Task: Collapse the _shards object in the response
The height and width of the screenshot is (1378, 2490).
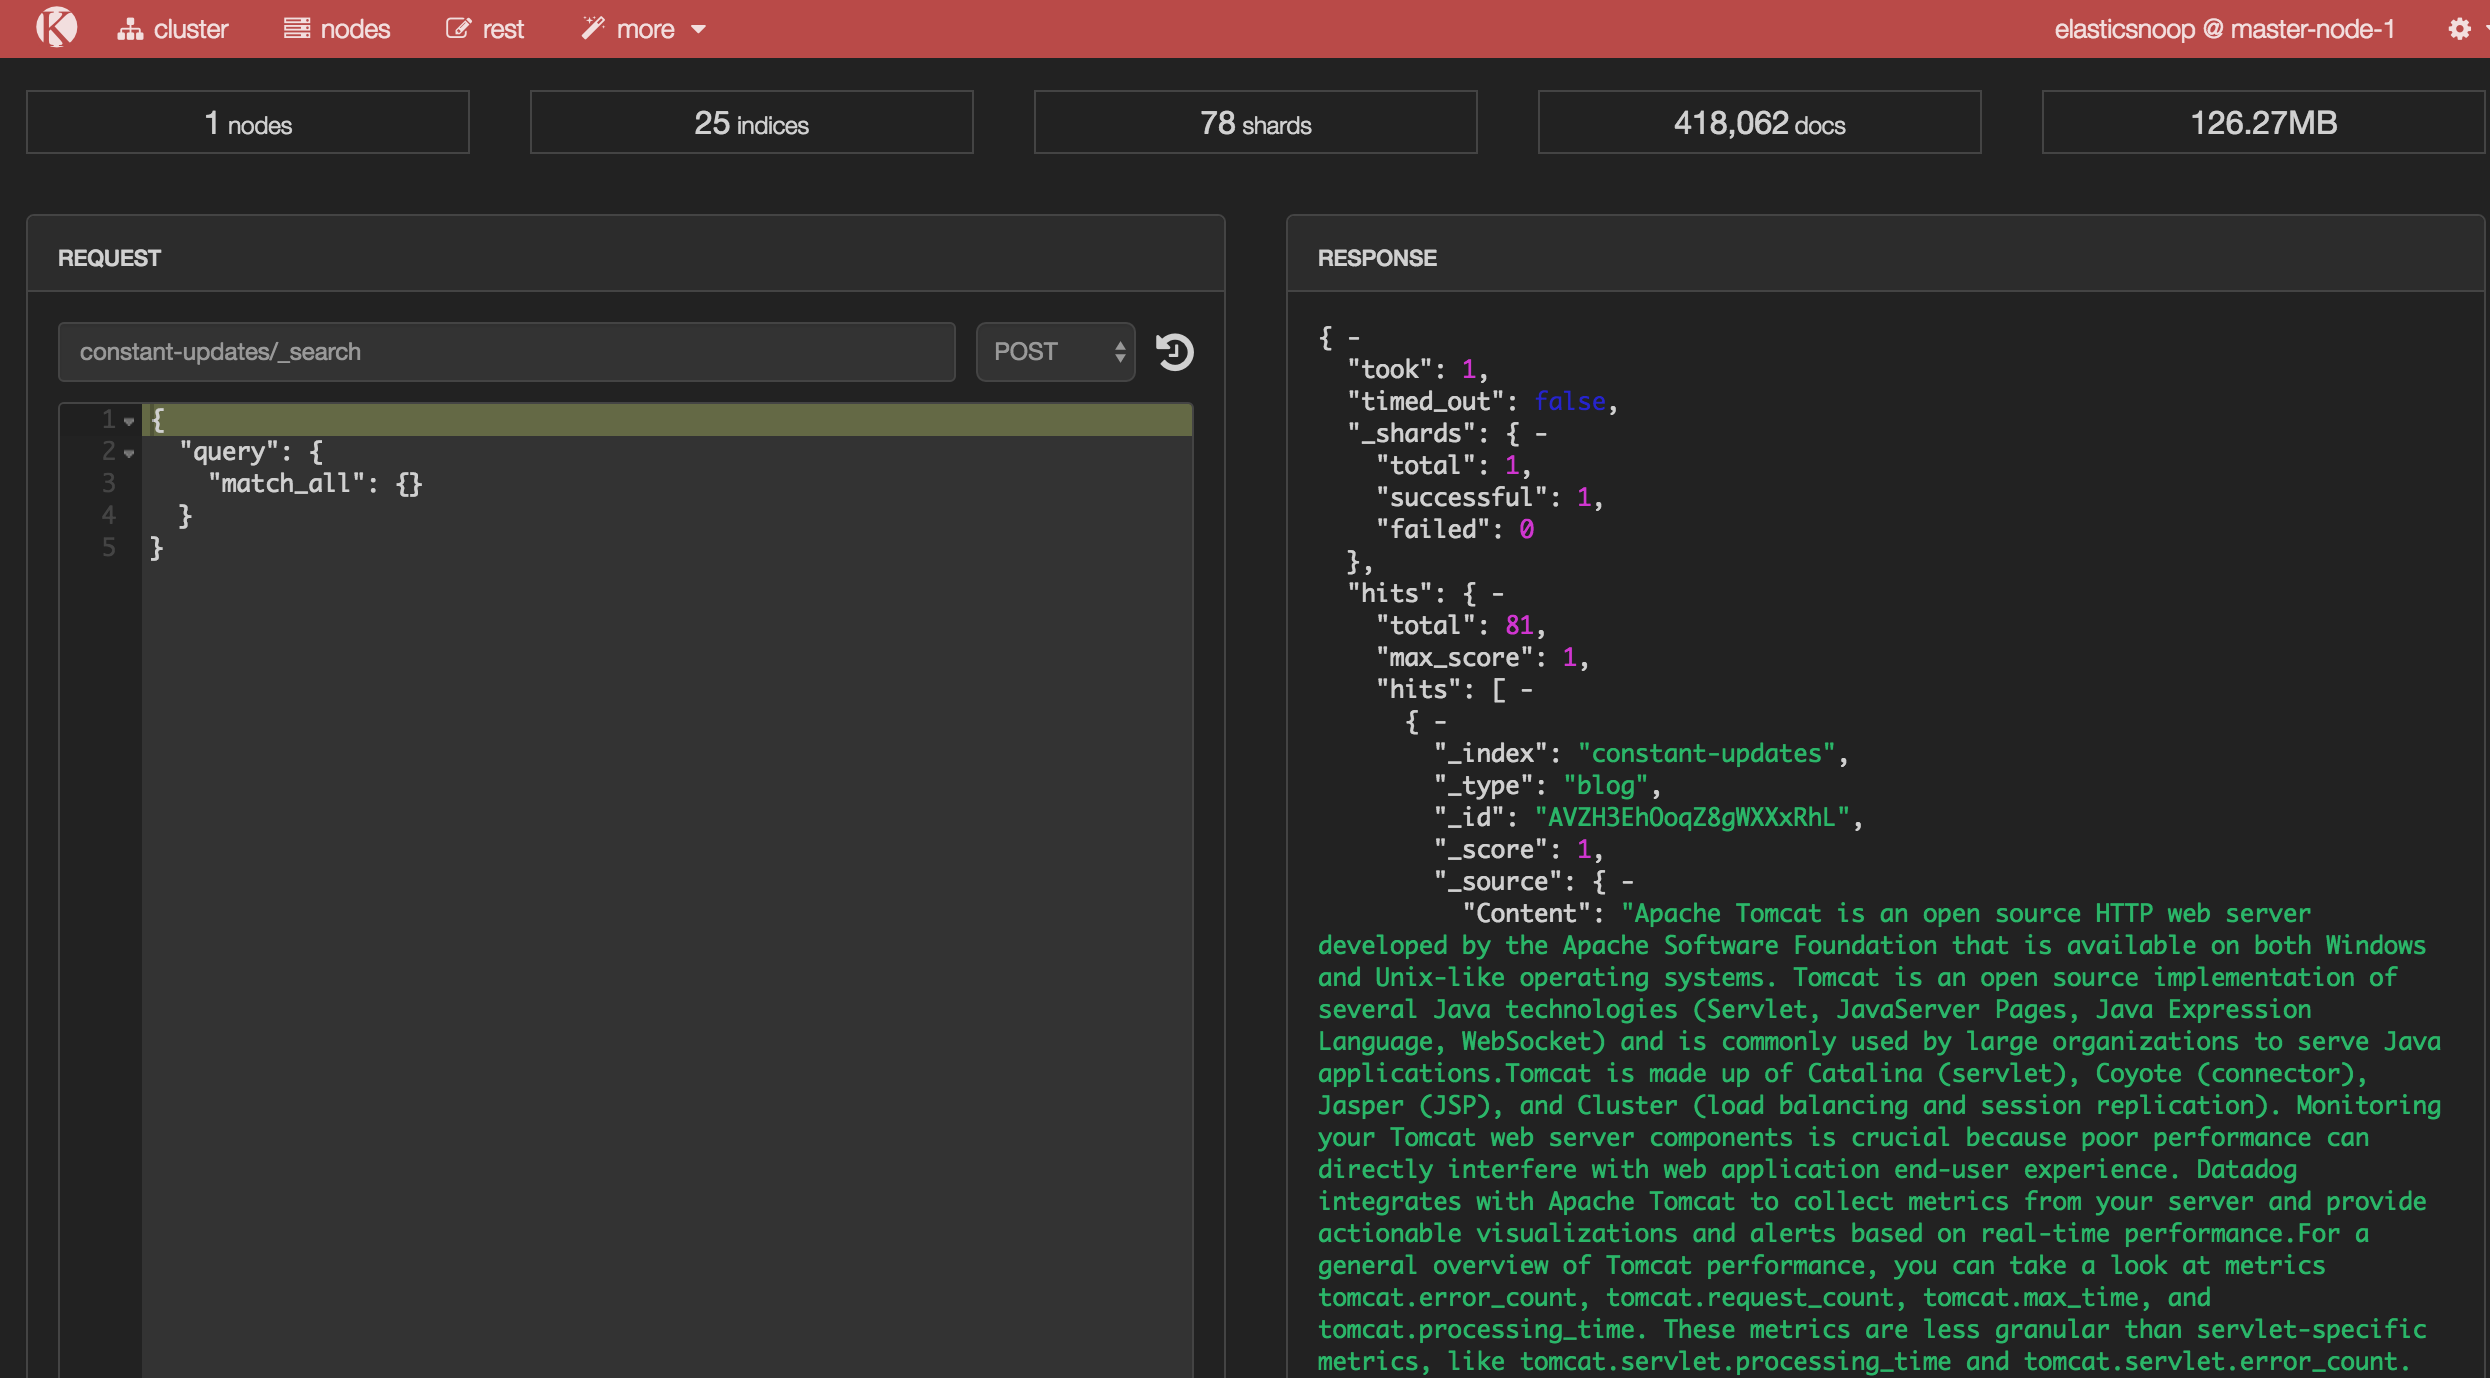Action: pos(1541,432)
